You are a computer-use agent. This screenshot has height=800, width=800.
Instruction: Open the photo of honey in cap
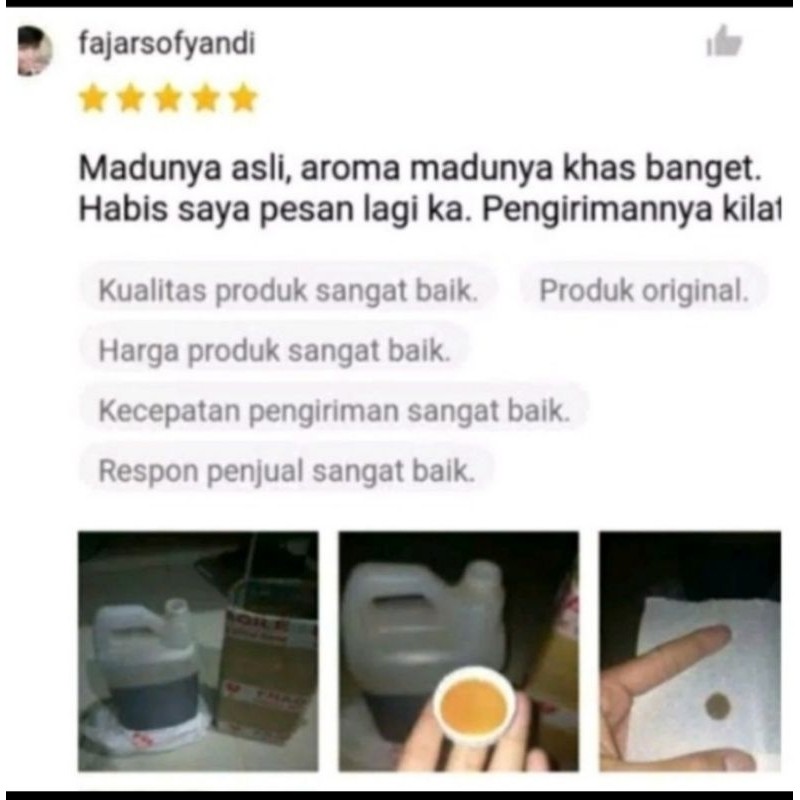[459, 651]
